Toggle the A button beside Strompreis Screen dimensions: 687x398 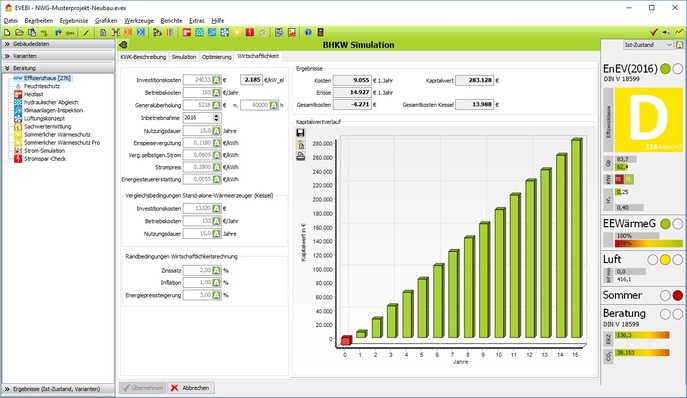point(216,167)
